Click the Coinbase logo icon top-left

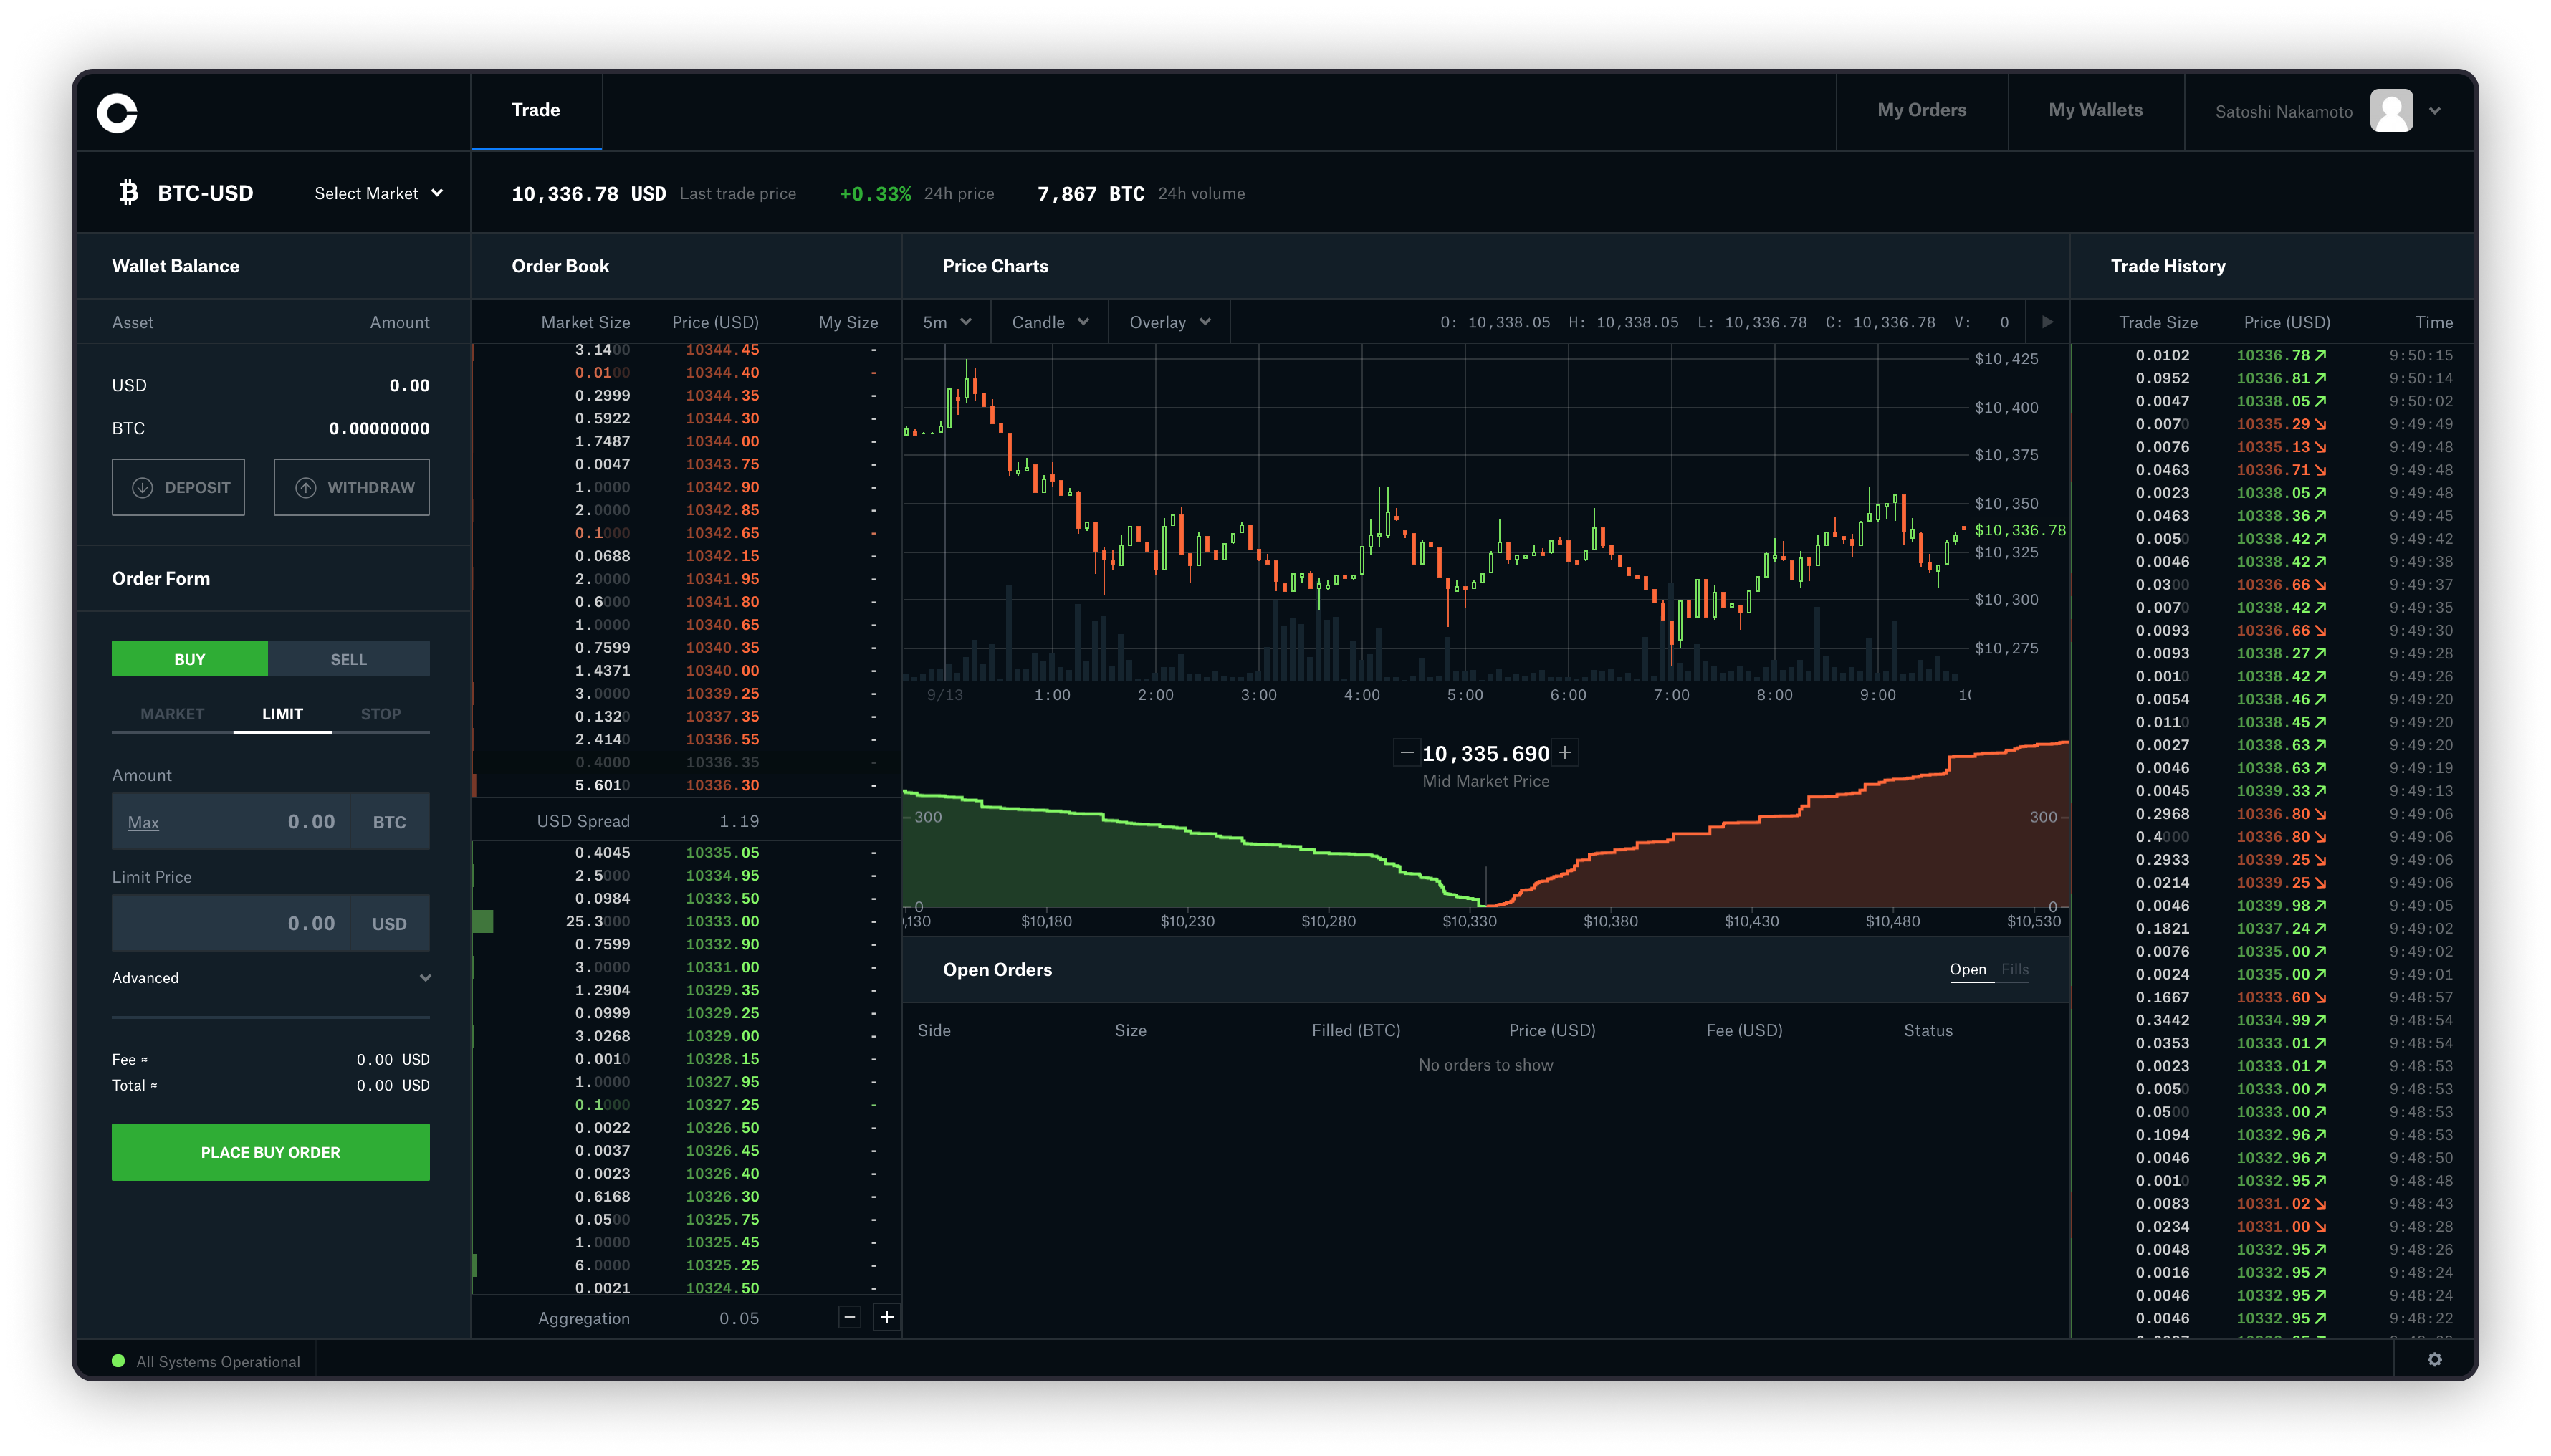tap(119, 110)
